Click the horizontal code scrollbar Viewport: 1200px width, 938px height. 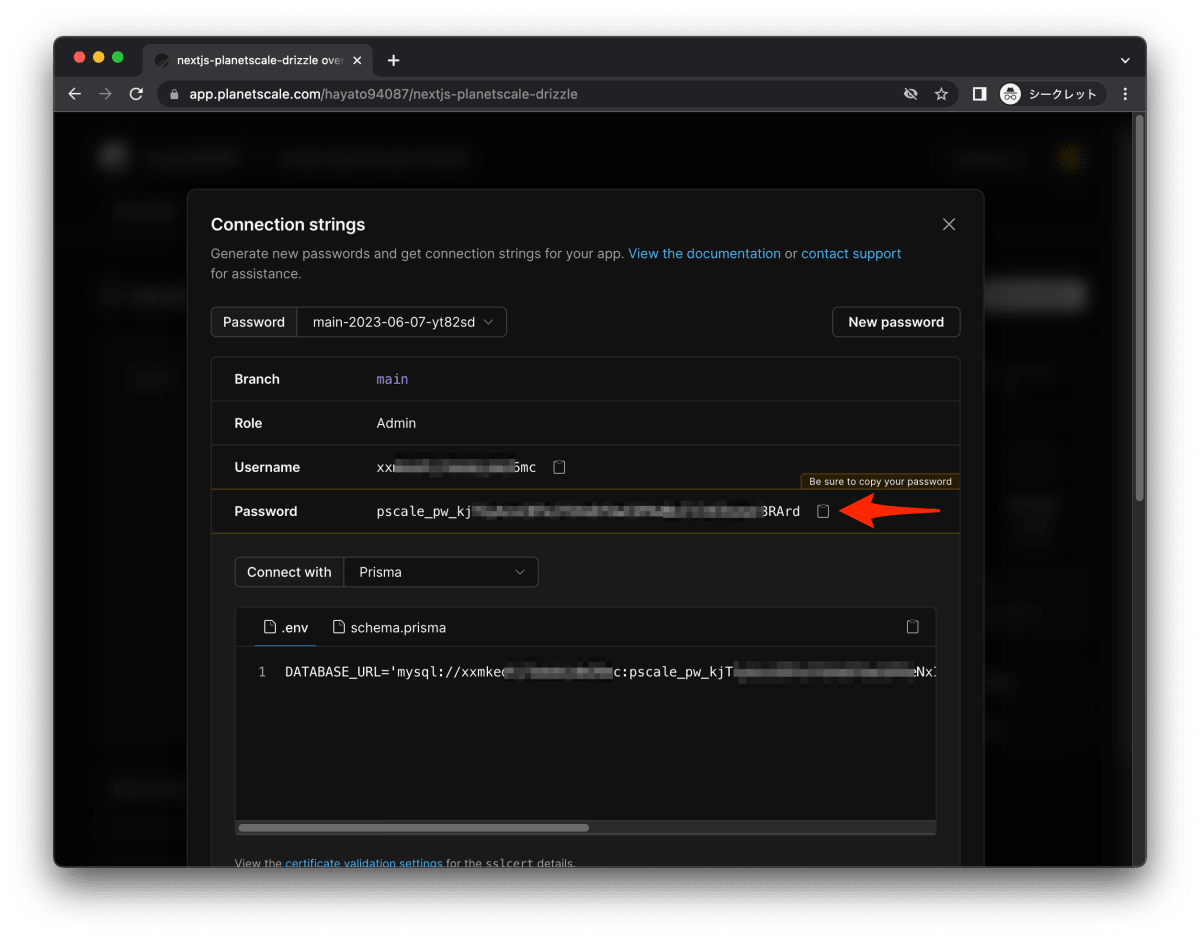click(x=413, y=827)
